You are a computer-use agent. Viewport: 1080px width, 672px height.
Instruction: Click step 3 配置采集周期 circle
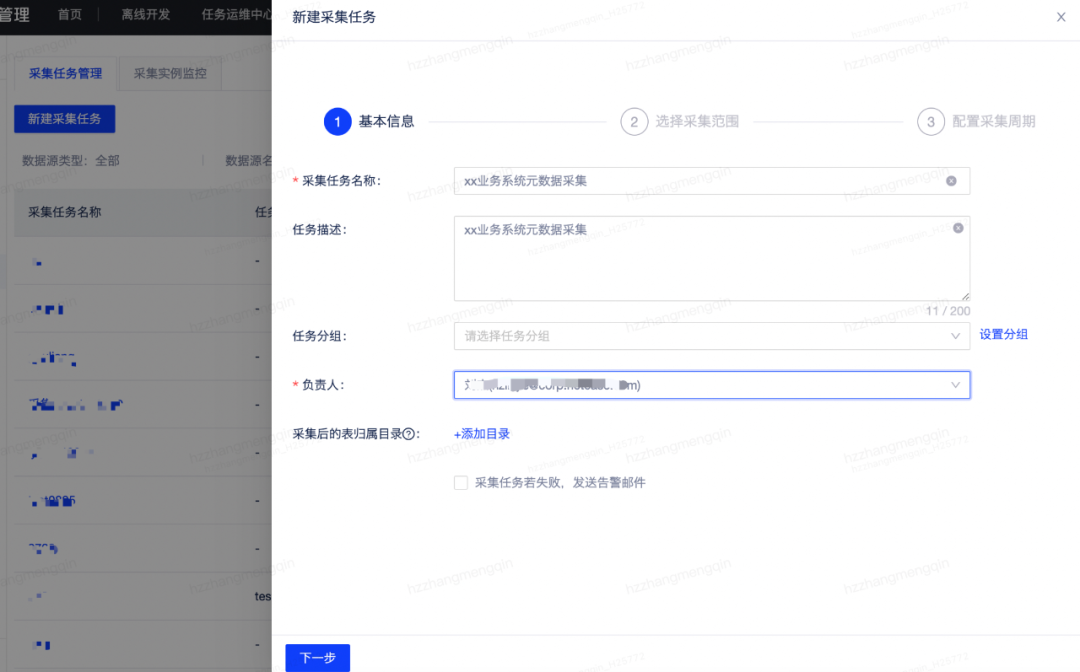(x=930, y=121)
